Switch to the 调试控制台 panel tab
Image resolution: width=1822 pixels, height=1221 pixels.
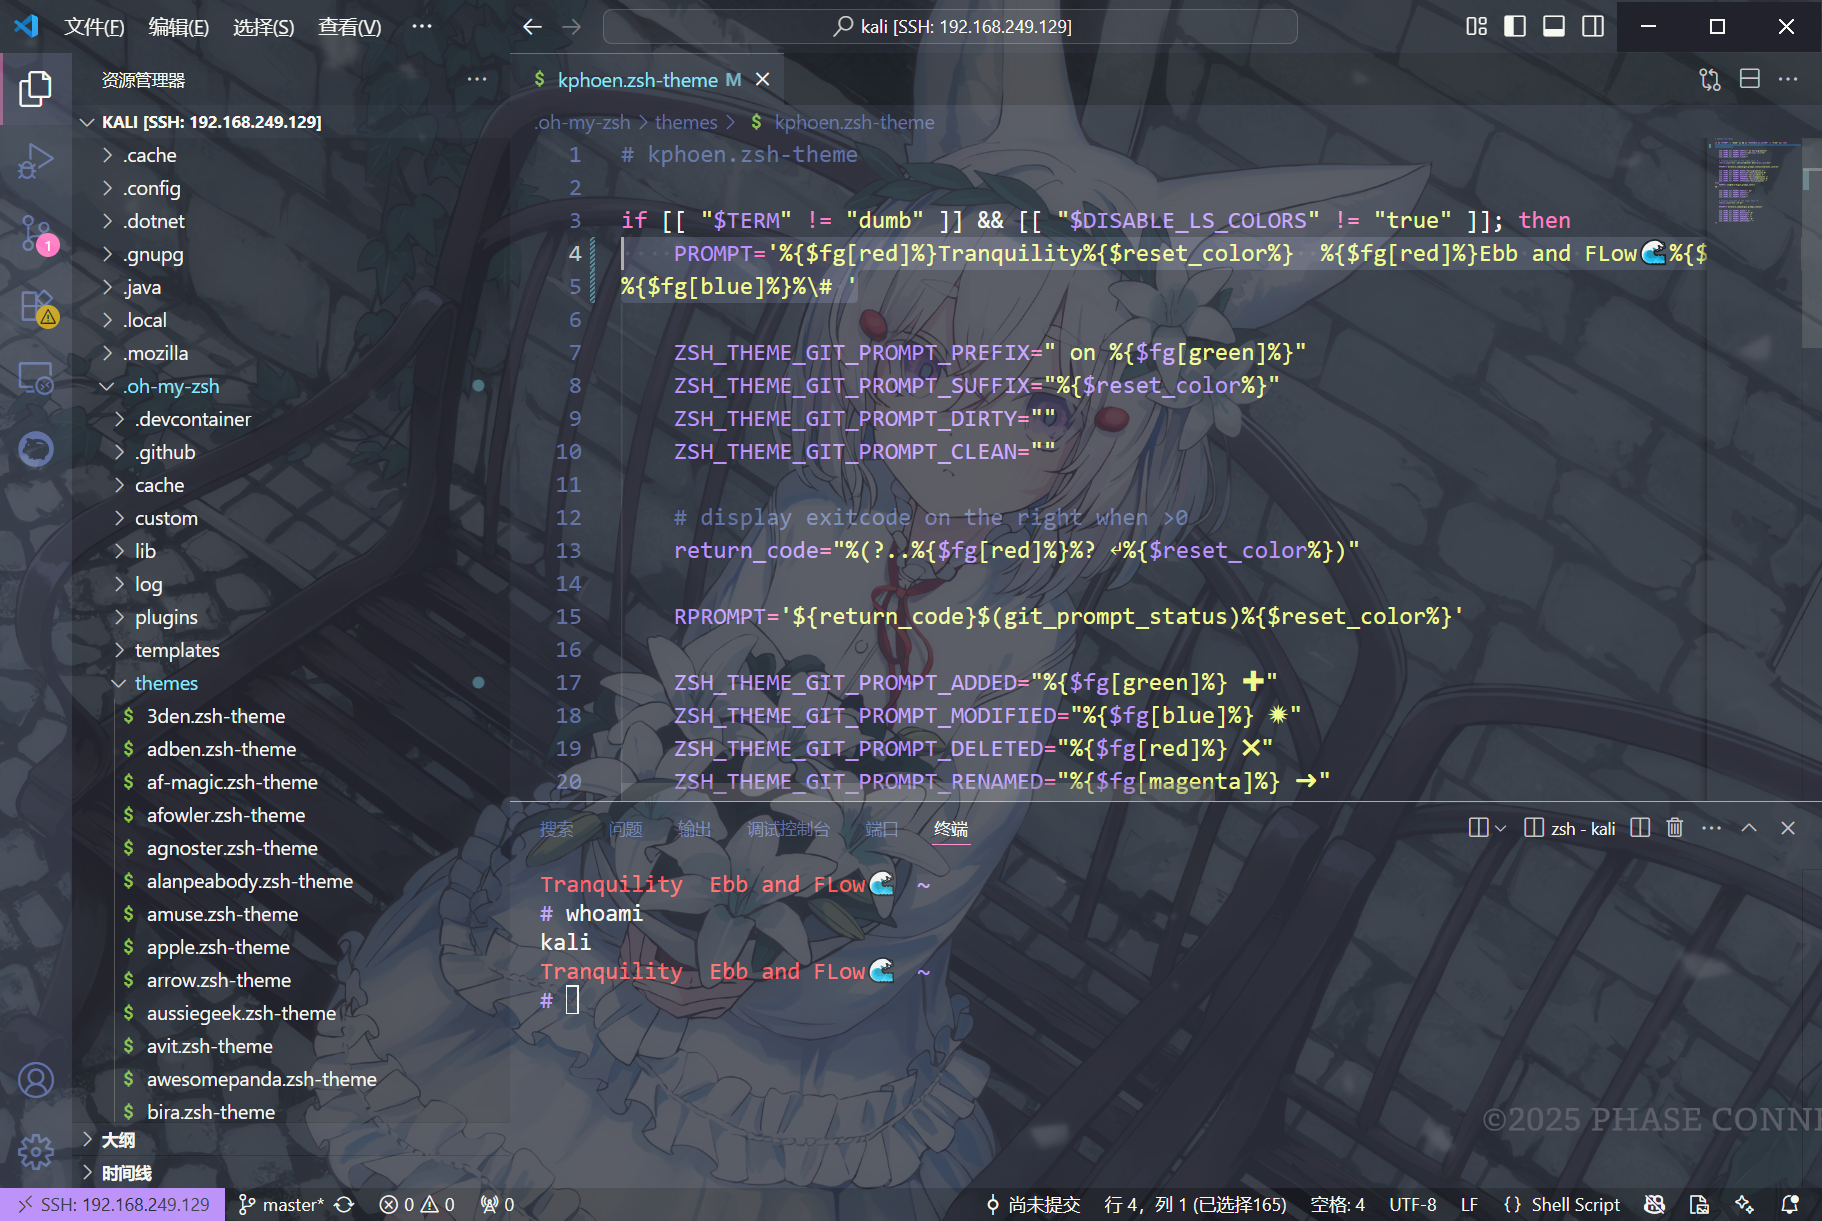pos(789,829)
